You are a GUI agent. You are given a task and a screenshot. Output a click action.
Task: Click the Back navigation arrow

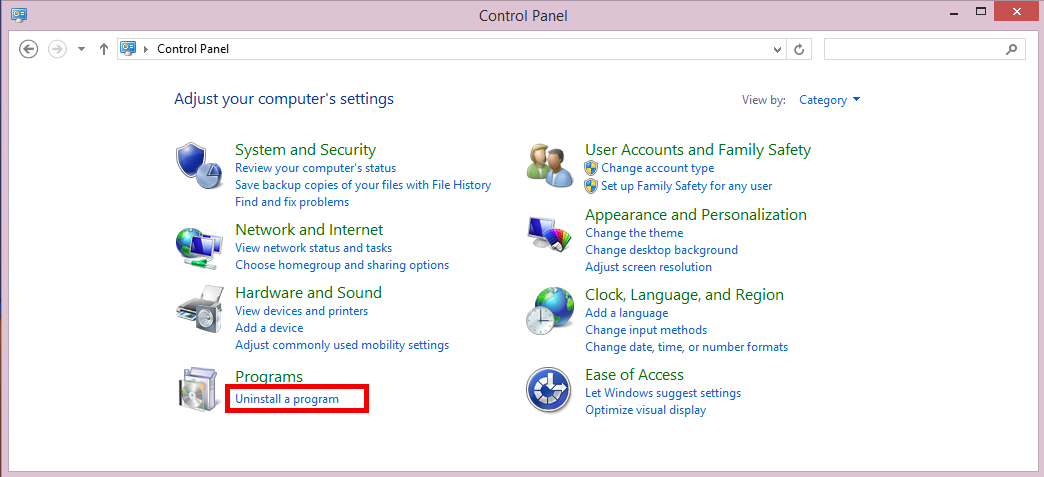[29, 49]
